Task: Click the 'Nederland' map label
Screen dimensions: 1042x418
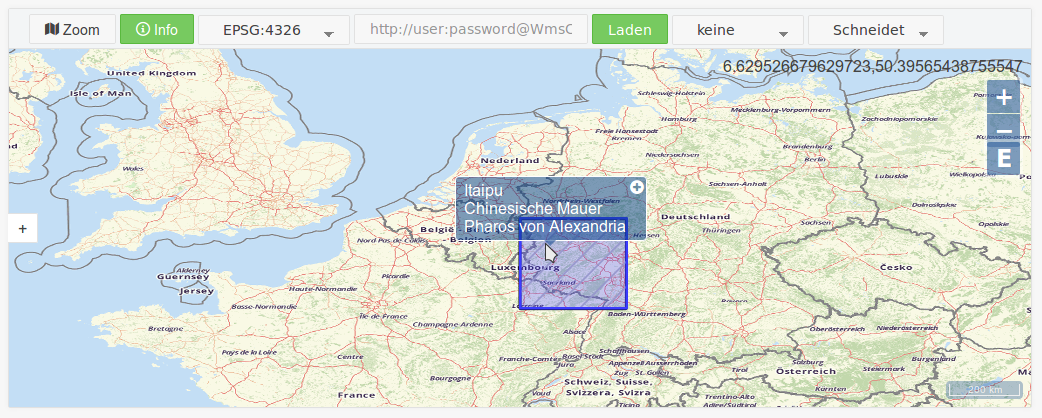Action: pos(510,161)
